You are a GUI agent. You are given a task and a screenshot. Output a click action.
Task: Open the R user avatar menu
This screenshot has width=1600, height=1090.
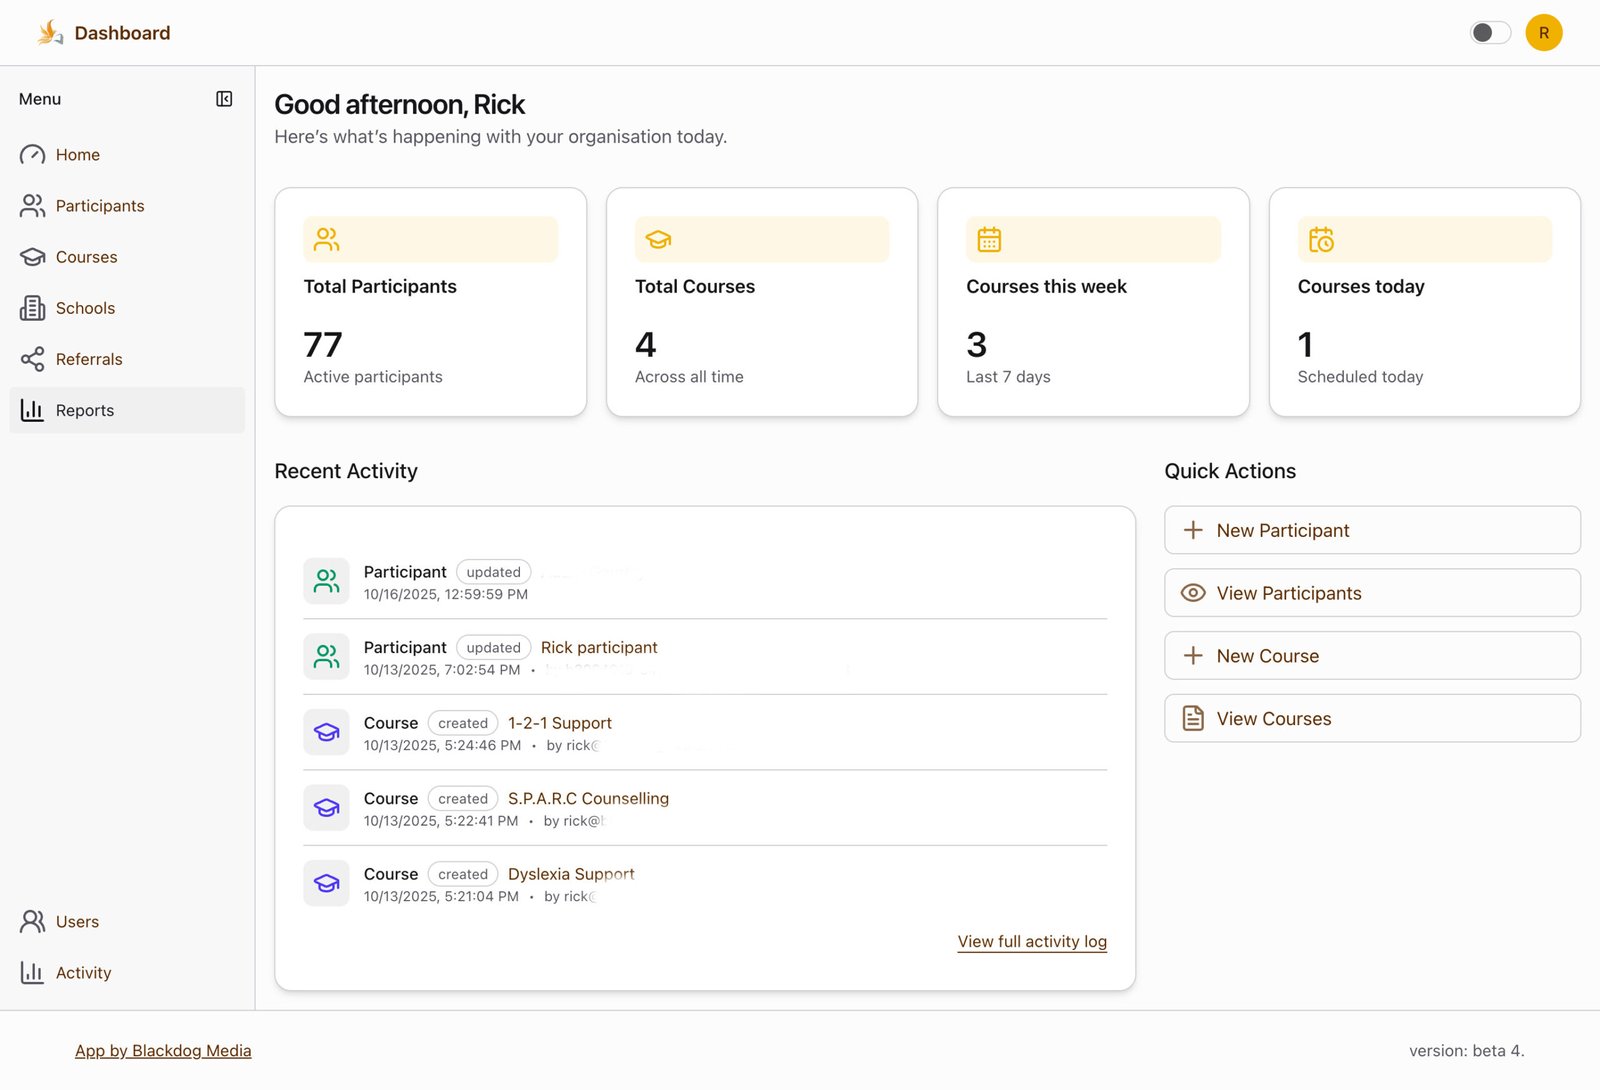(1543, 33)
